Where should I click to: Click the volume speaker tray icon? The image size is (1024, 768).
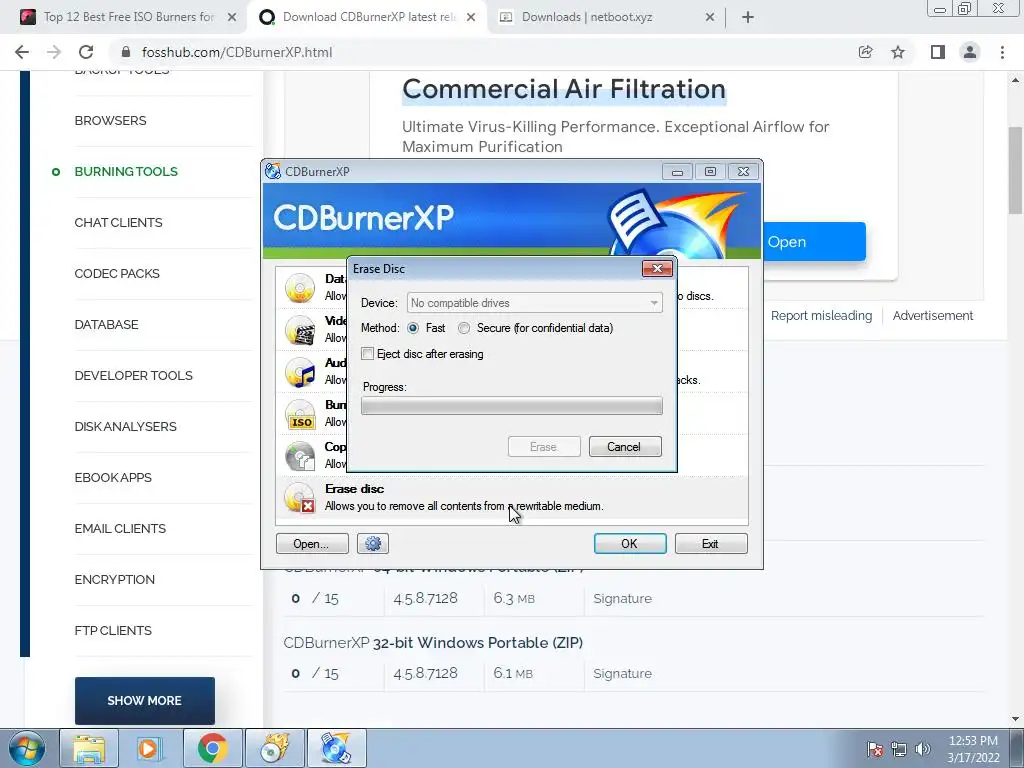click(x=923, y=749)
